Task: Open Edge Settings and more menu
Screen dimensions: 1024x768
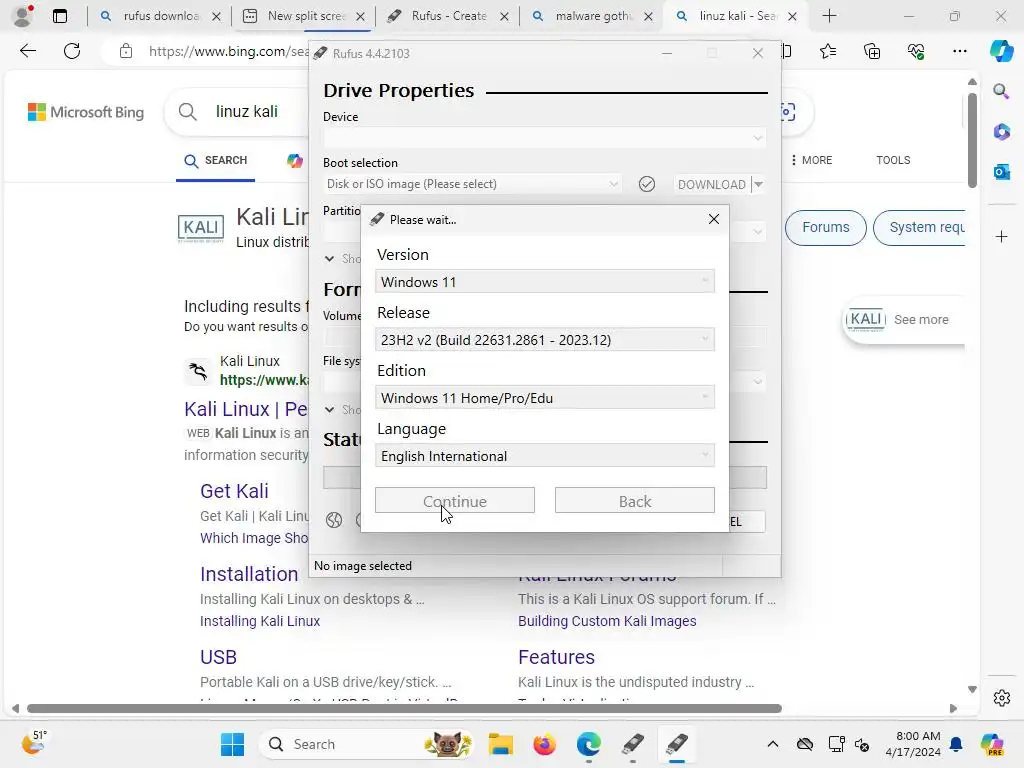Action: coord(959,51)
